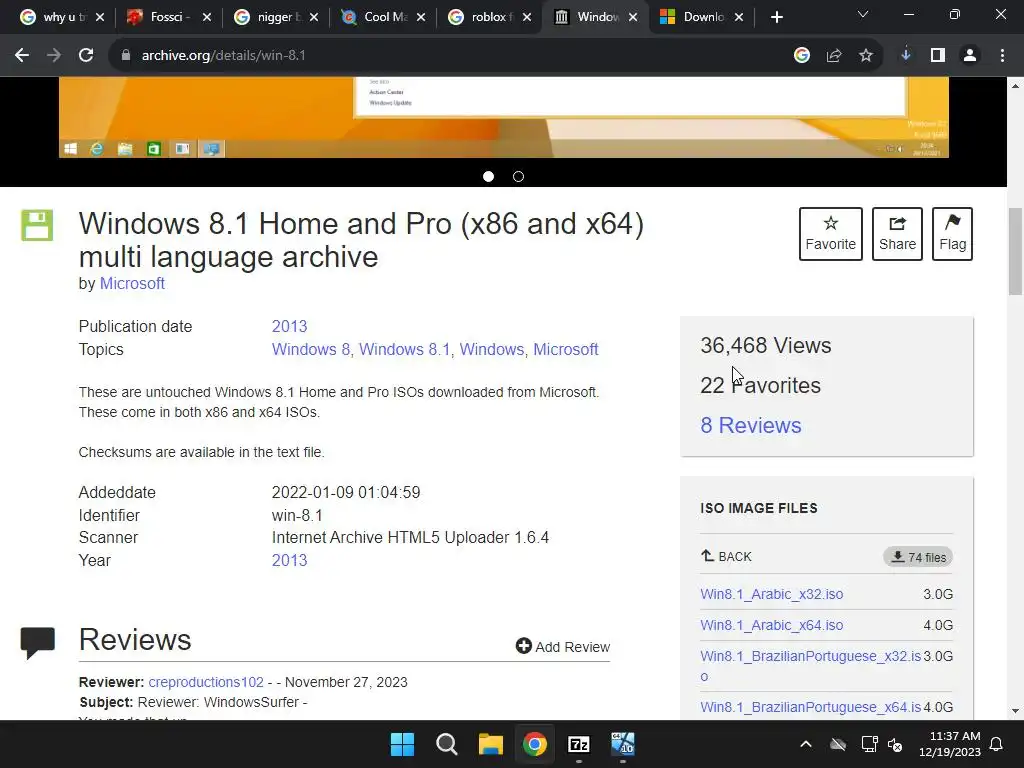Open the 'Windows' topic link
This screenshot has width=1024, height=768.
click(x=492, y=349)
